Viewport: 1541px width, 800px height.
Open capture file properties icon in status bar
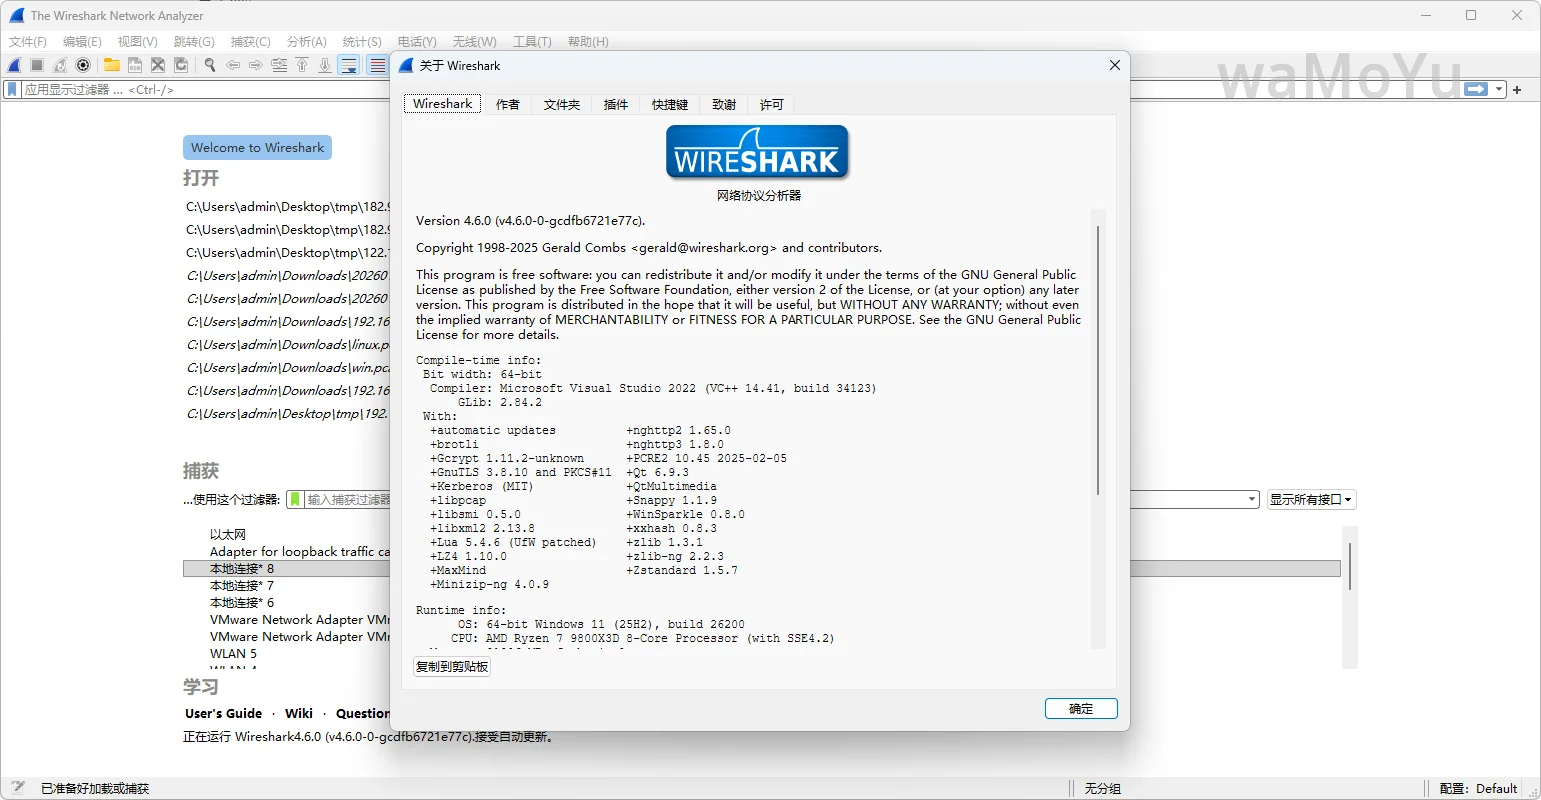tap(17, 788)
